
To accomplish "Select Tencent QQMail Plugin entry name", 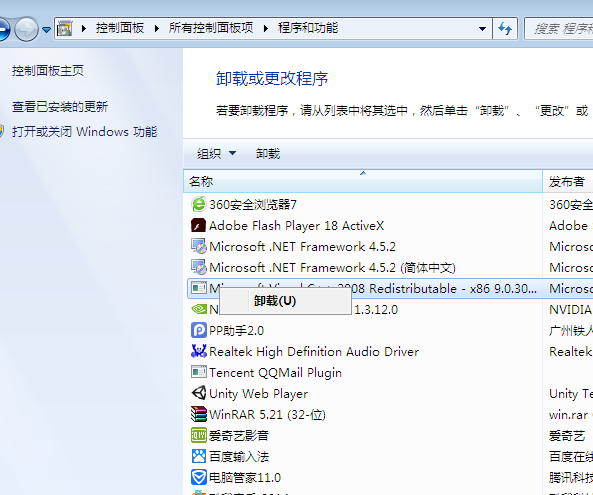I will tap(275, 372).
